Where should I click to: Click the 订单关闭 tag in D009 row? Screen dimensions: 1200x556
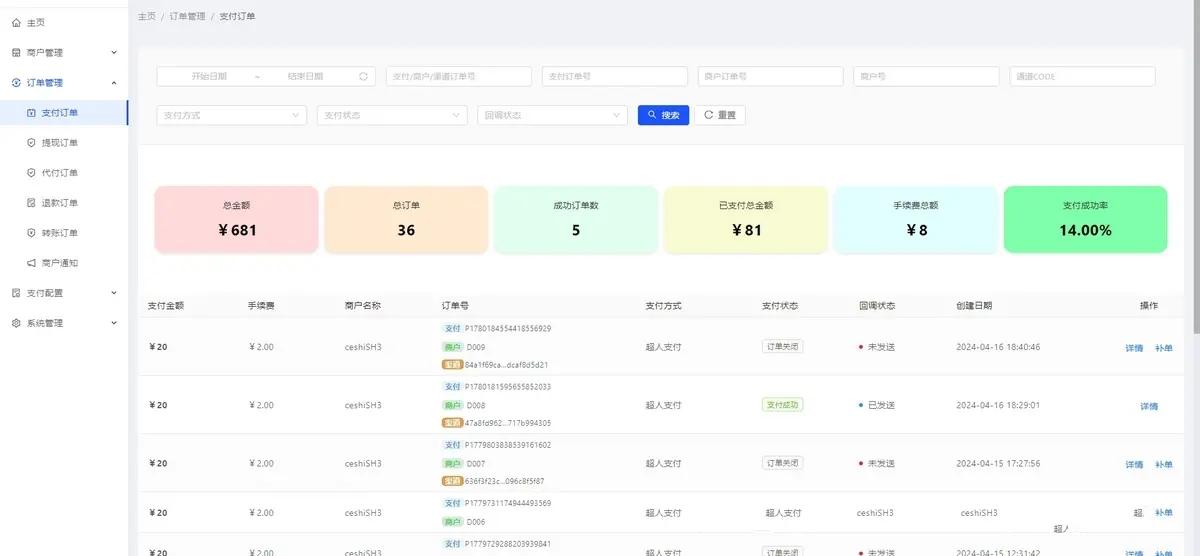click(782, 347)
